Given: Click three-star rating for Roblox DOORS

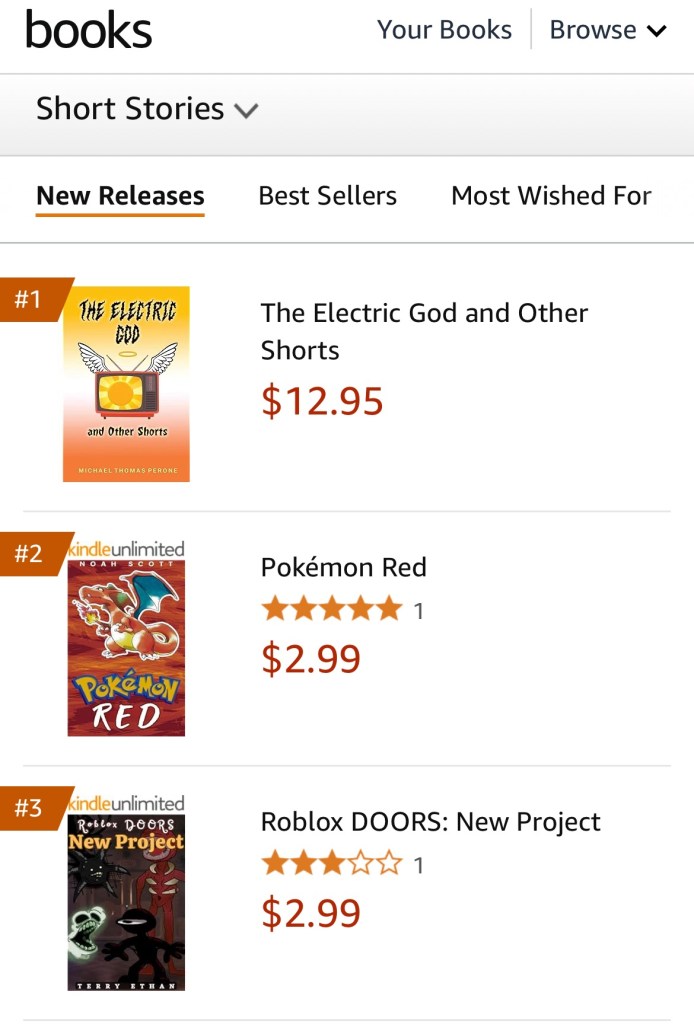Looking at the screenshot, I should pos(331,864).
